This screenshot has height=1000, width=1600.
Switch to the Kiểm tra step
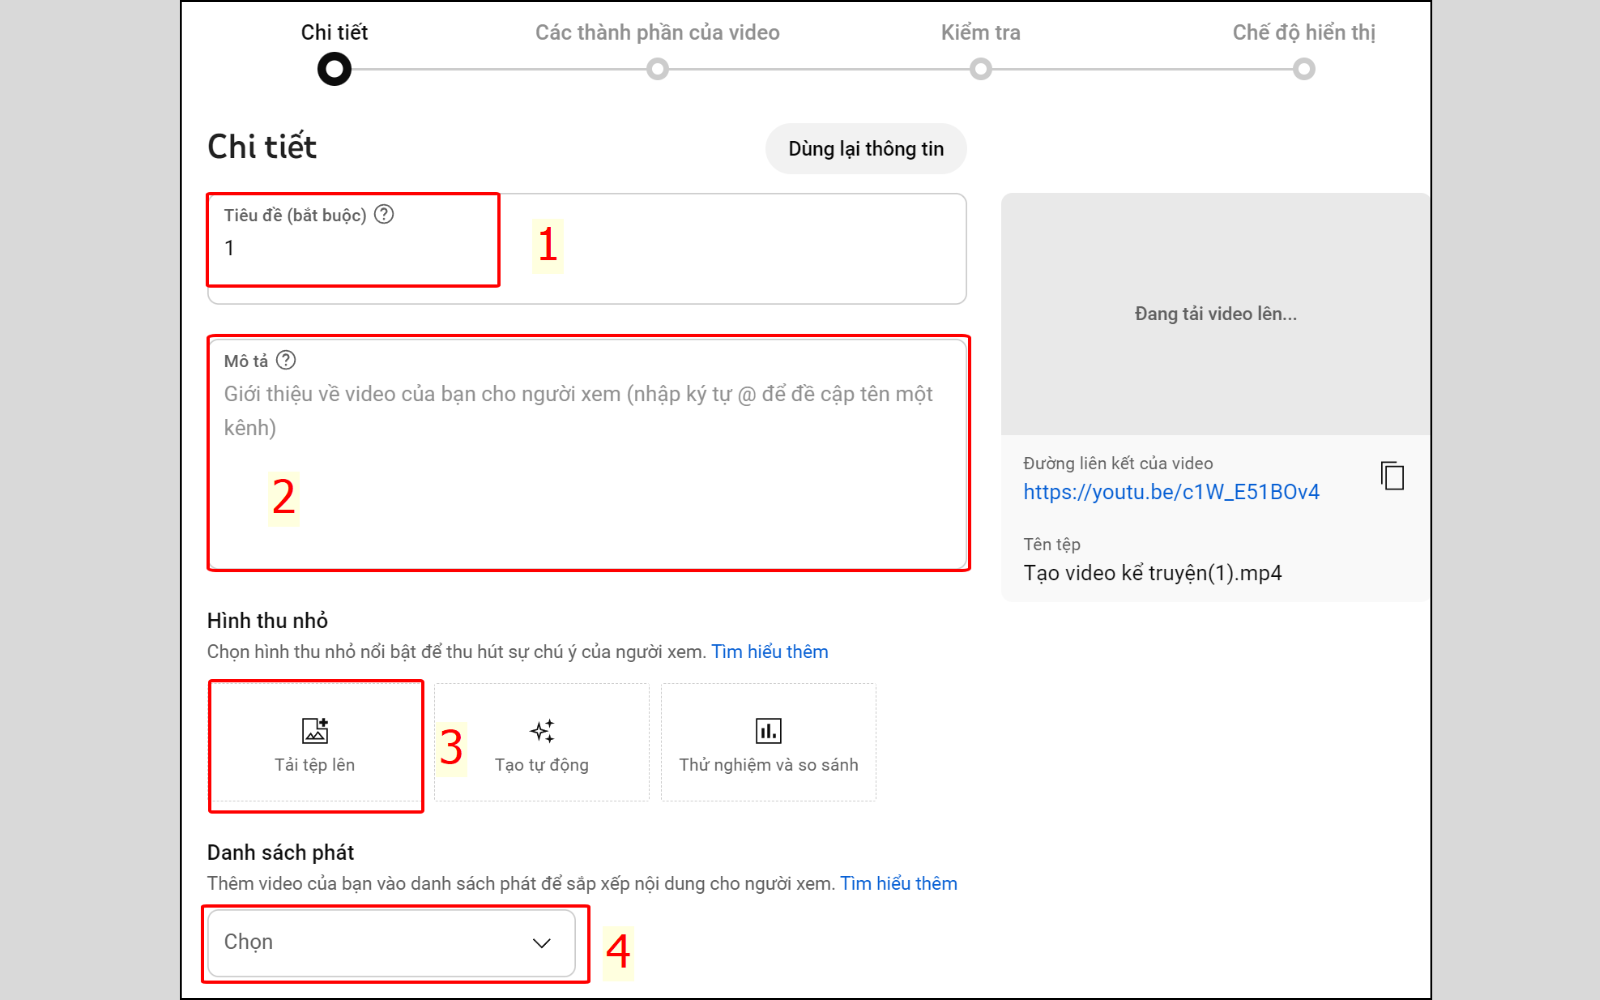(x=980, y=32)
